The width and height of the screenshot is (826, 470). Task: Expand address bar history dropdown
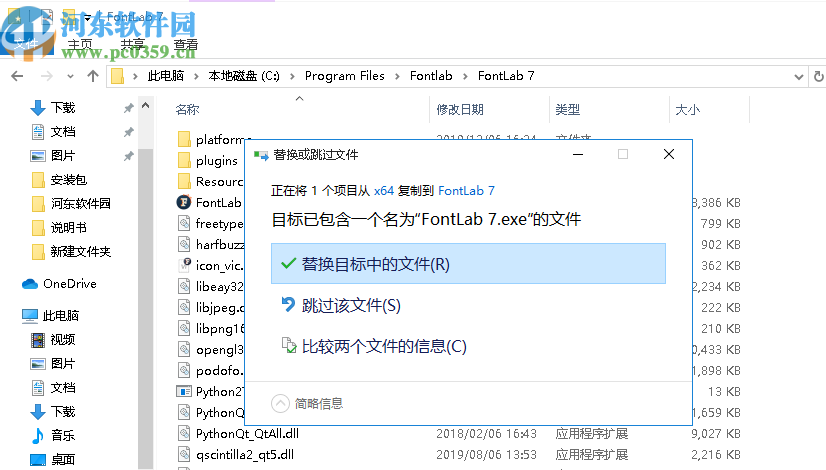[799, 77]
